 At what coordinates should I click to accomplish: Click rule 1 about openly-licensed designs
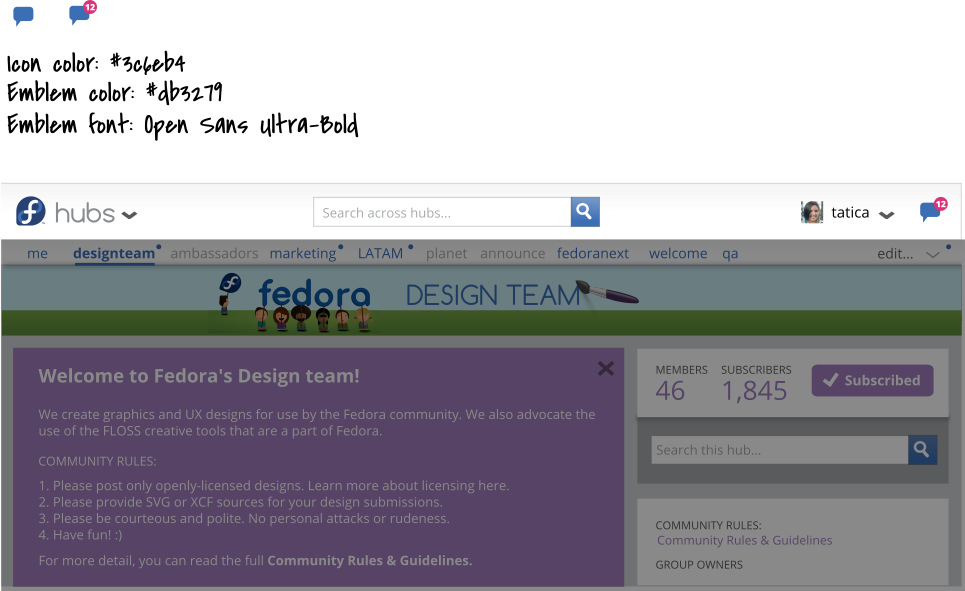coord(274,485)
